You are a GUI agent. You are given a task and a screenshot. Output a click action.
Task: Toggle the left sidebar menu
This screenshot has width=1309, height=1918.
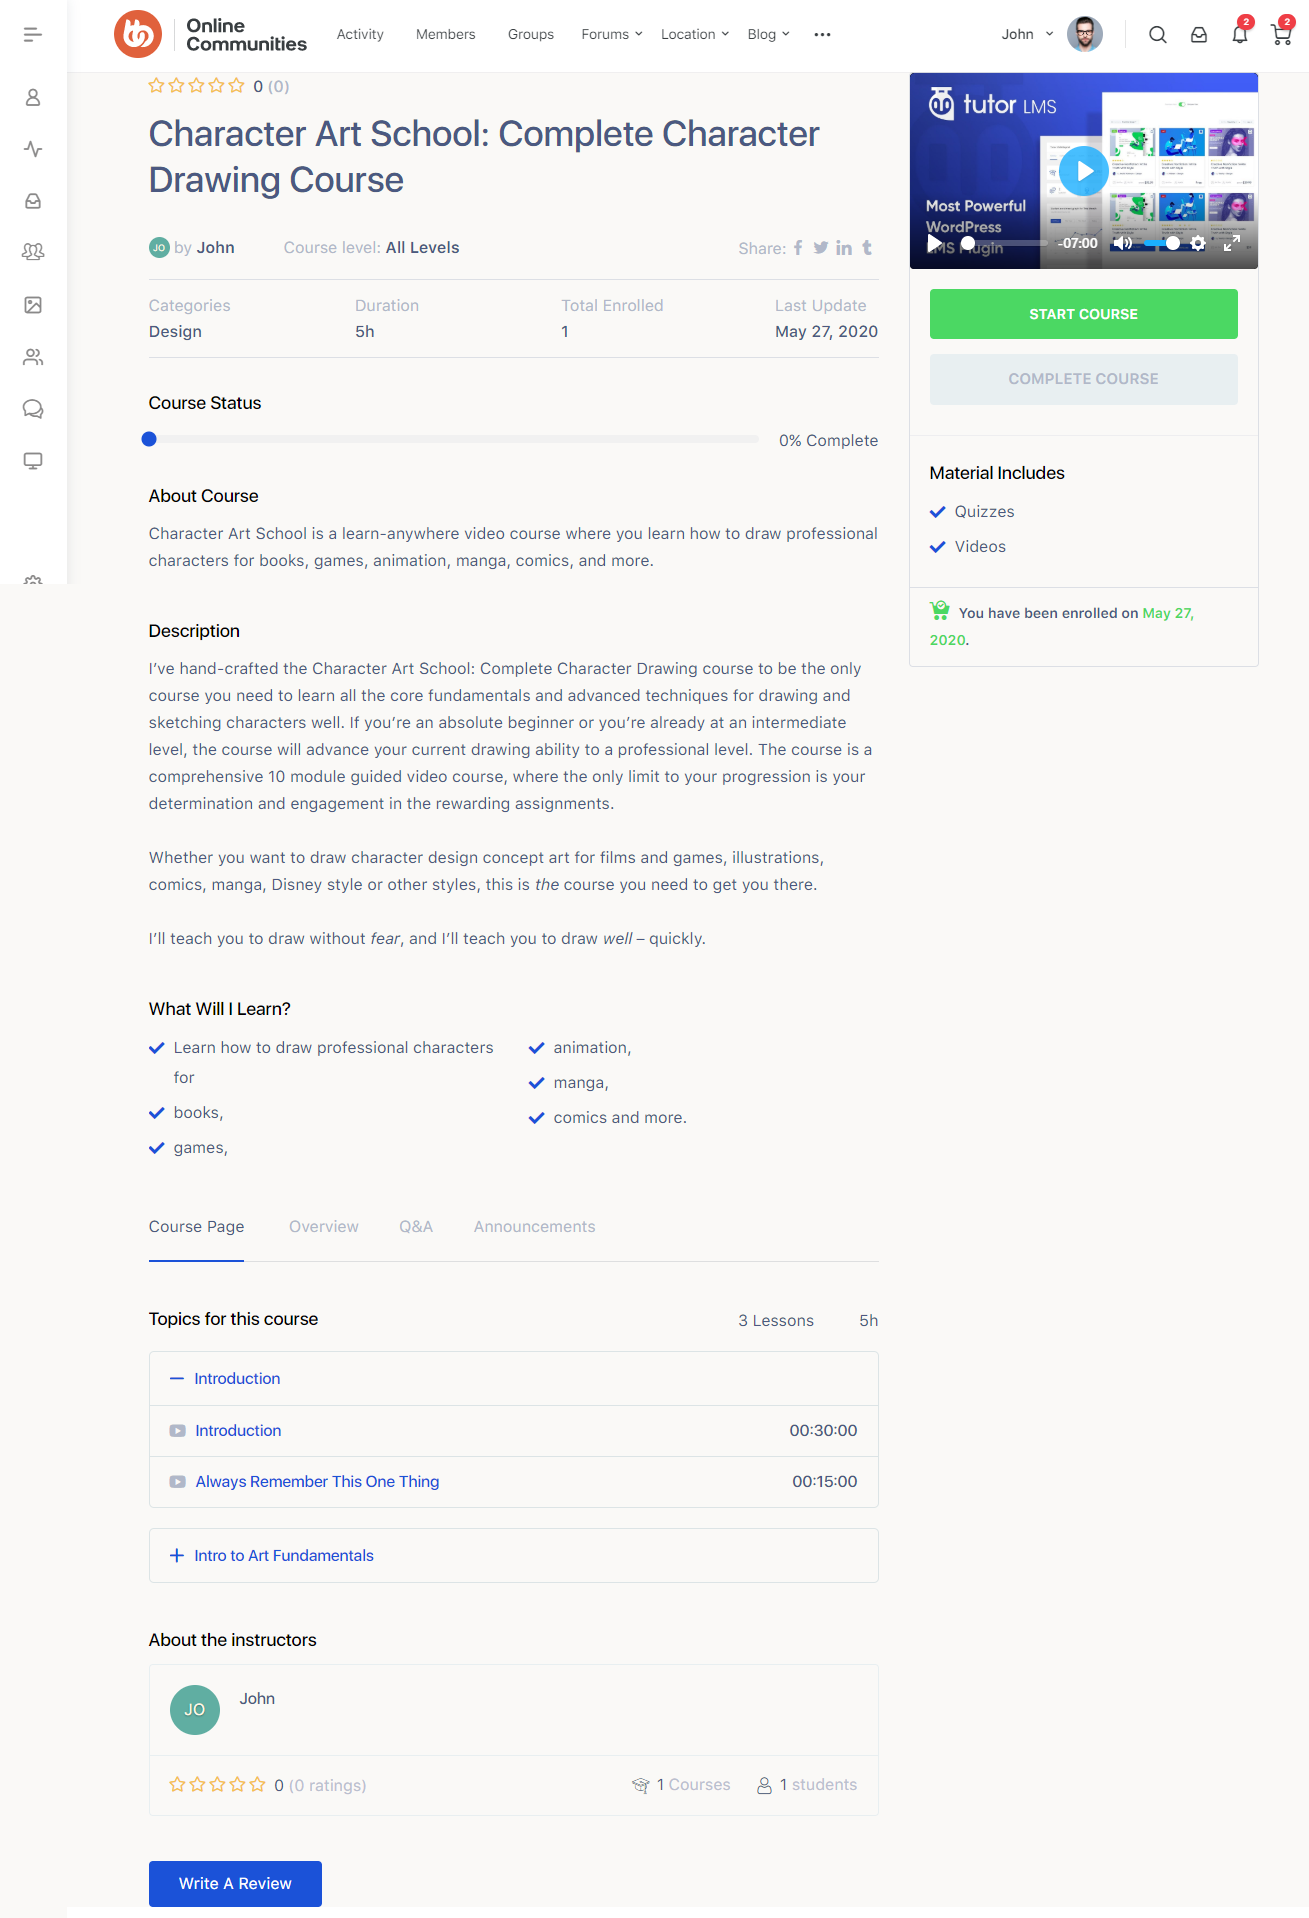33,35
